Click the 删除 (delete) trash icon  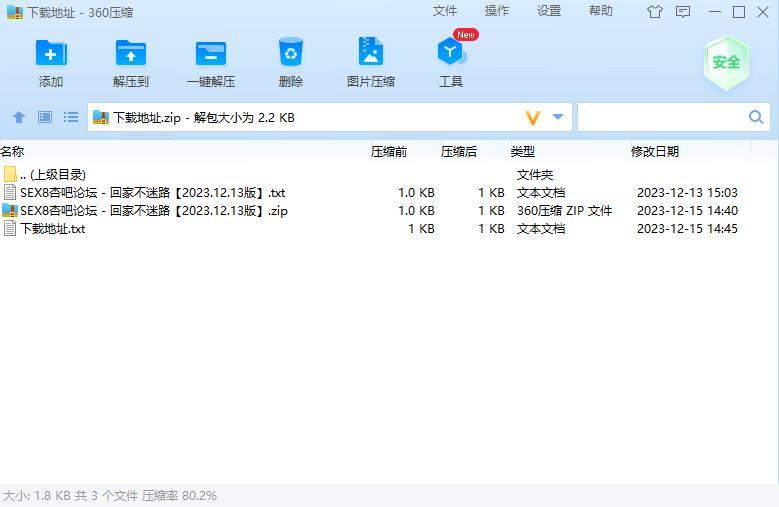(291, 52)
